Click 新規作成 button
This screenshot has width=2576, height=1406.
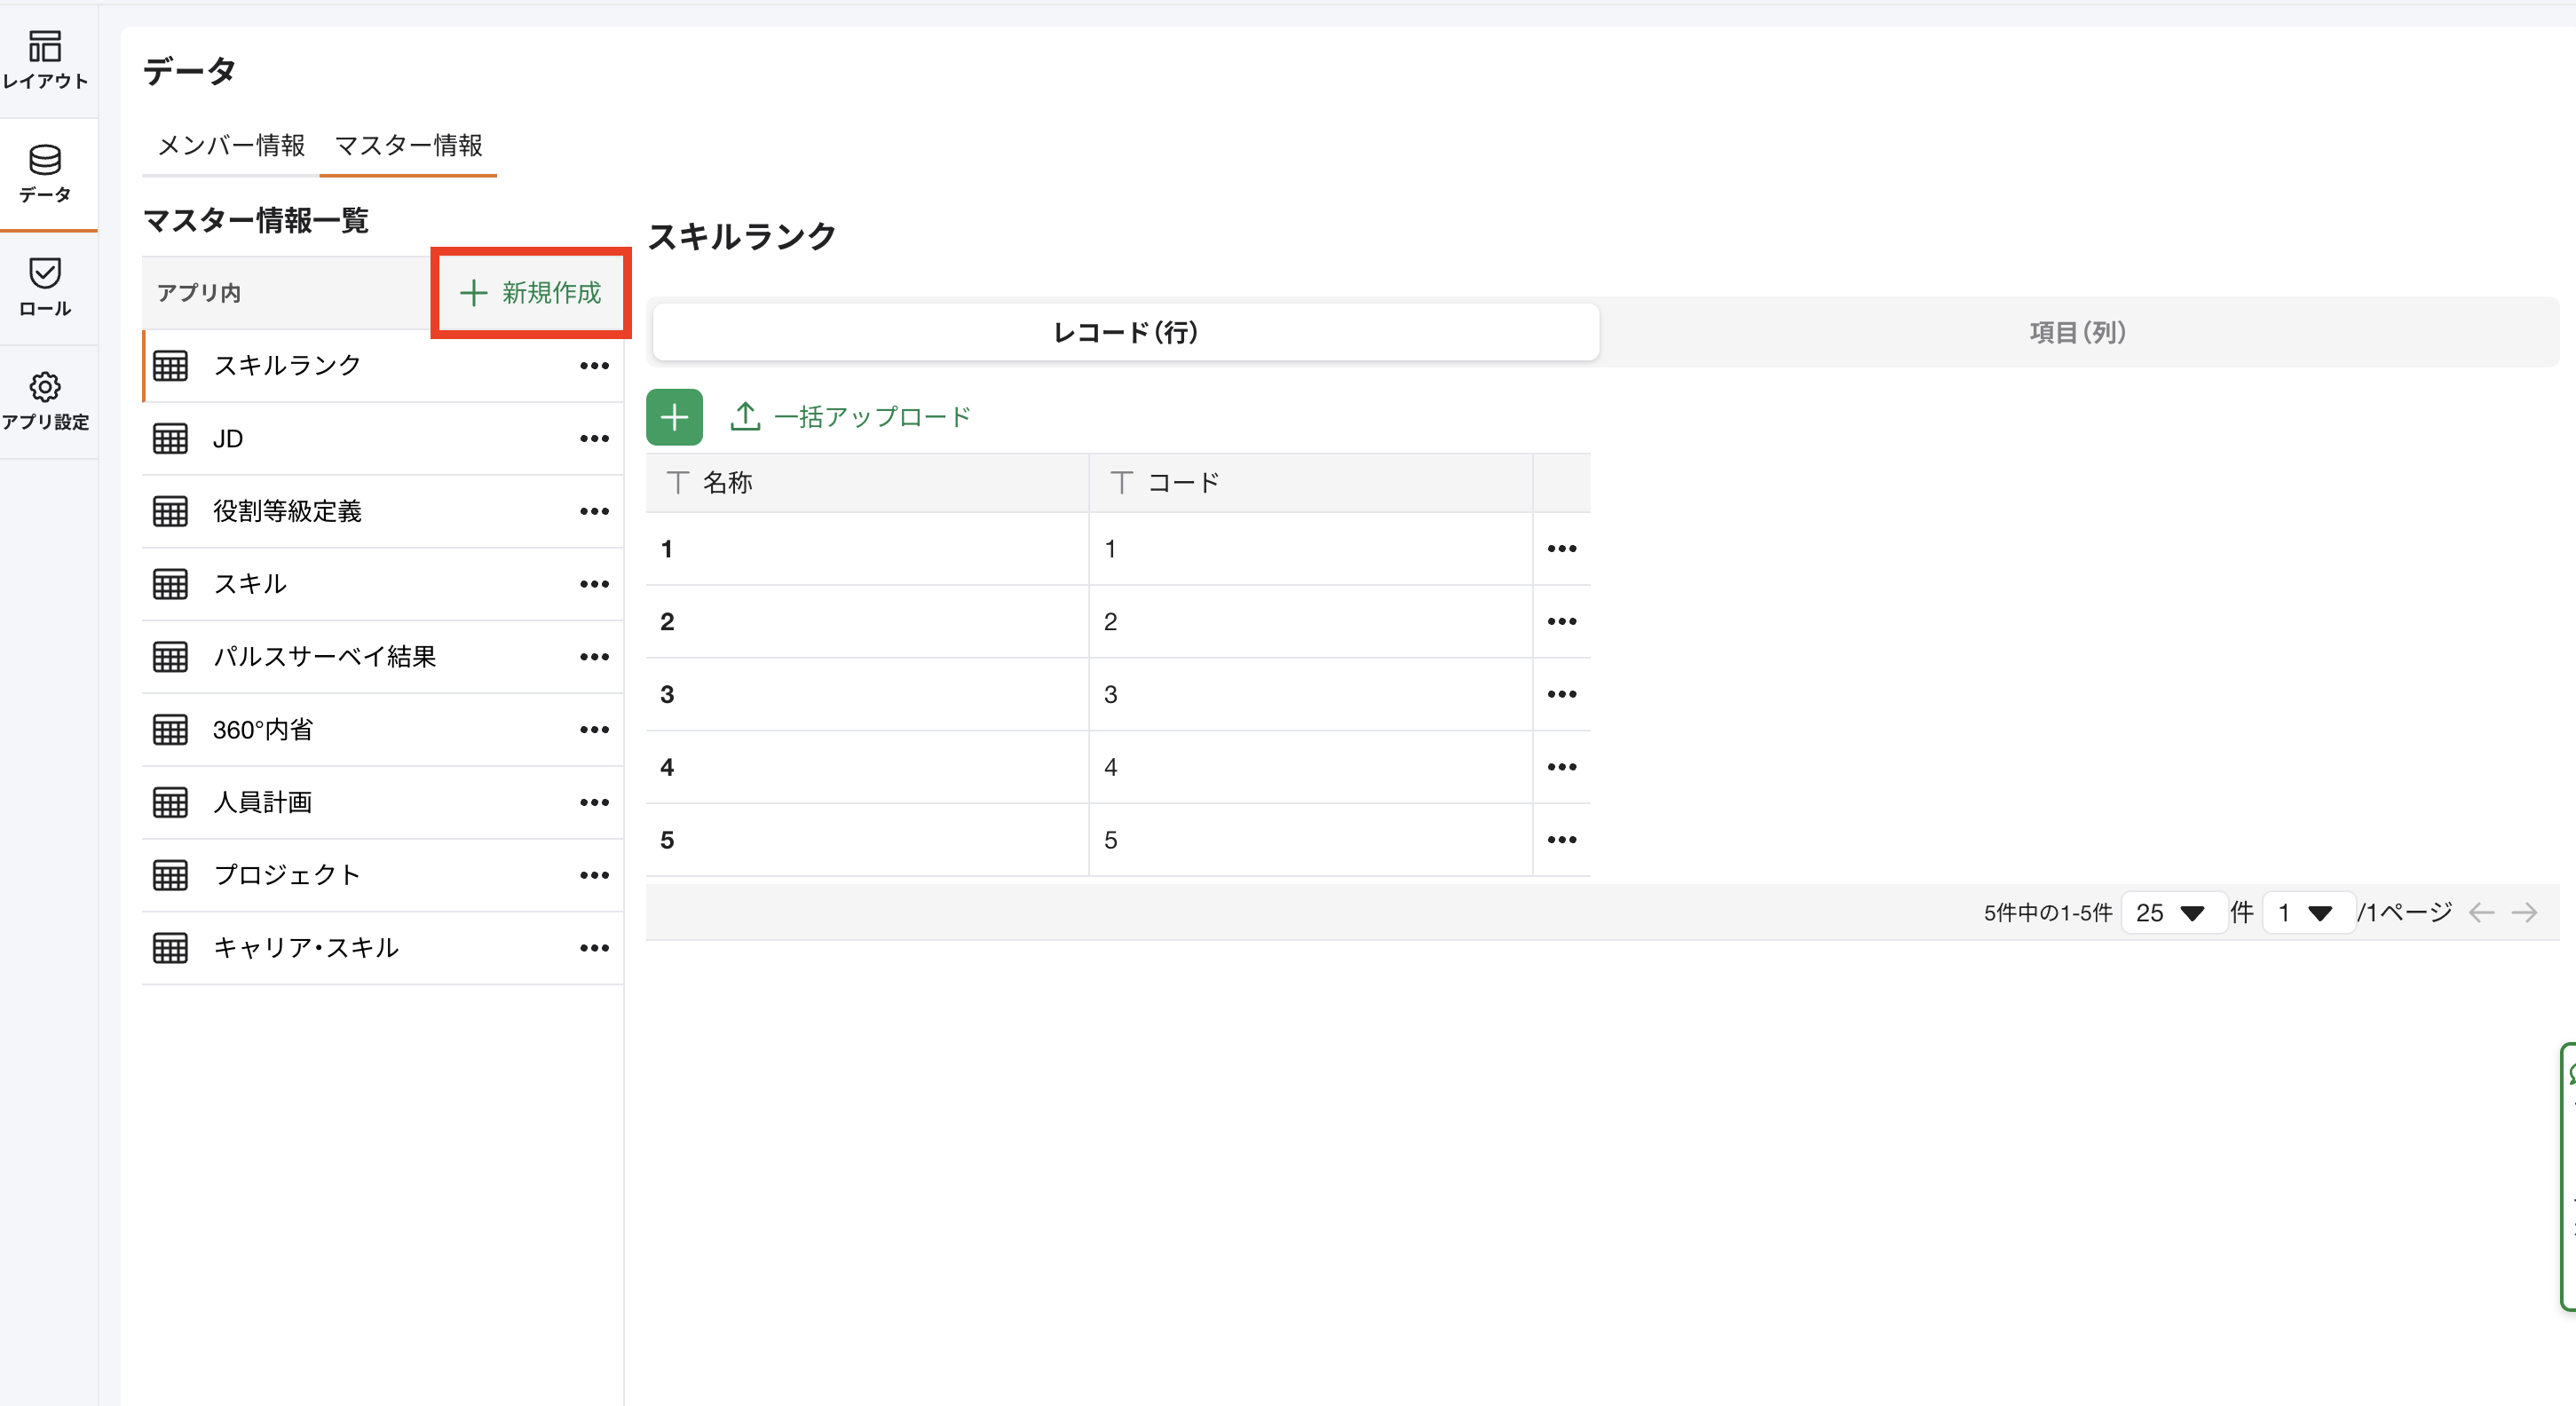[x=531, y=293]
